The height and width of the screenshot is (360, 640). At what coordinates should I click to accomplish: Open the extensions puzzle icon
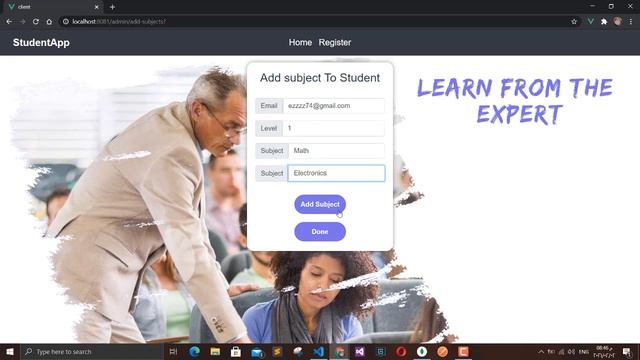604,22
